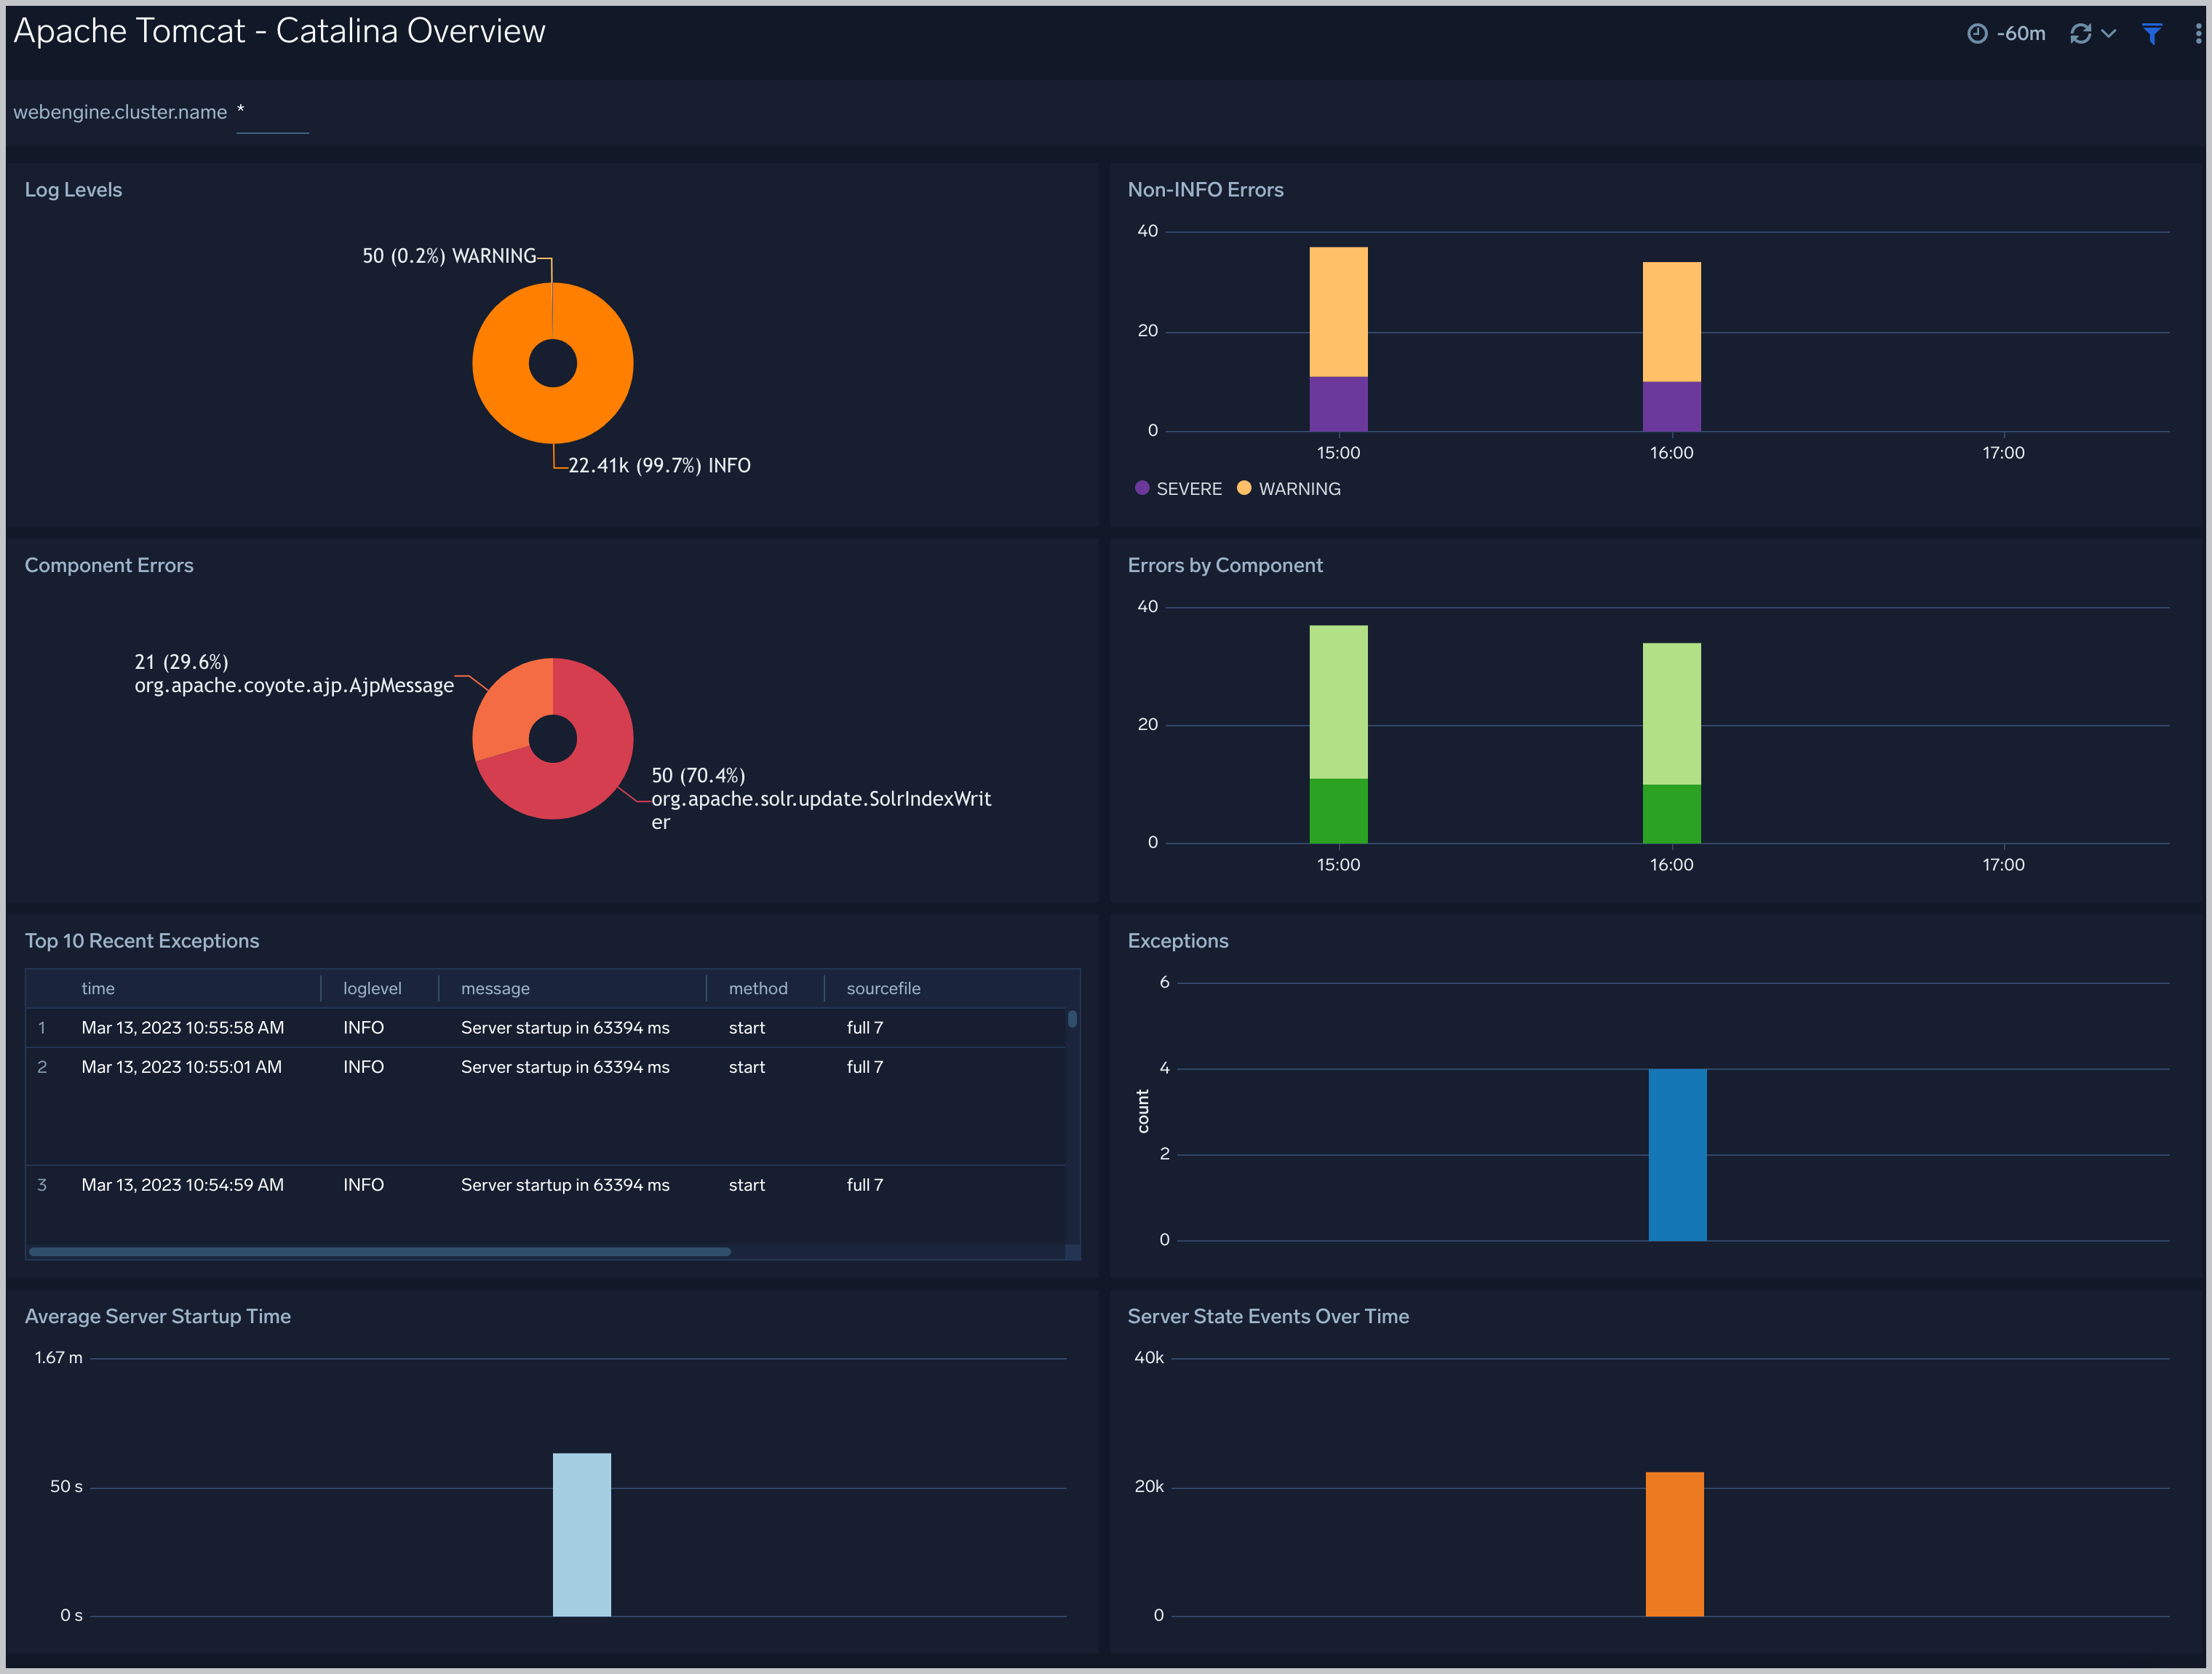Click the orange Server State Events bar
Screen dimensions: 2212x1674
click(x=1675, y=1544)
